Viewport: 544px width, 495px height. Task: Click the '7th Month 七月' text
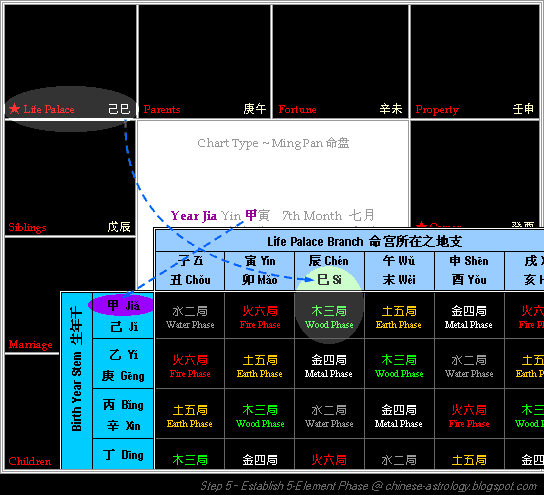pos(328,215)
